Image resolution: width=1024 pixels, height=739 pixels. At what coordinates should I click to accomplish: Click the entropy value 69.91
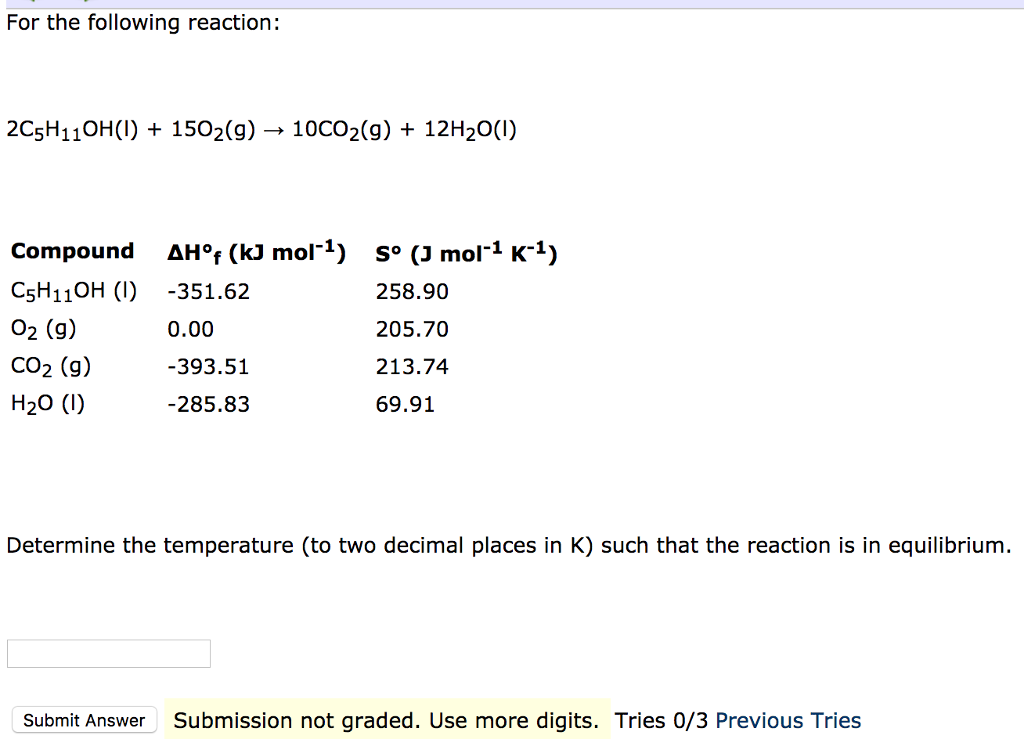coord(406,404)
